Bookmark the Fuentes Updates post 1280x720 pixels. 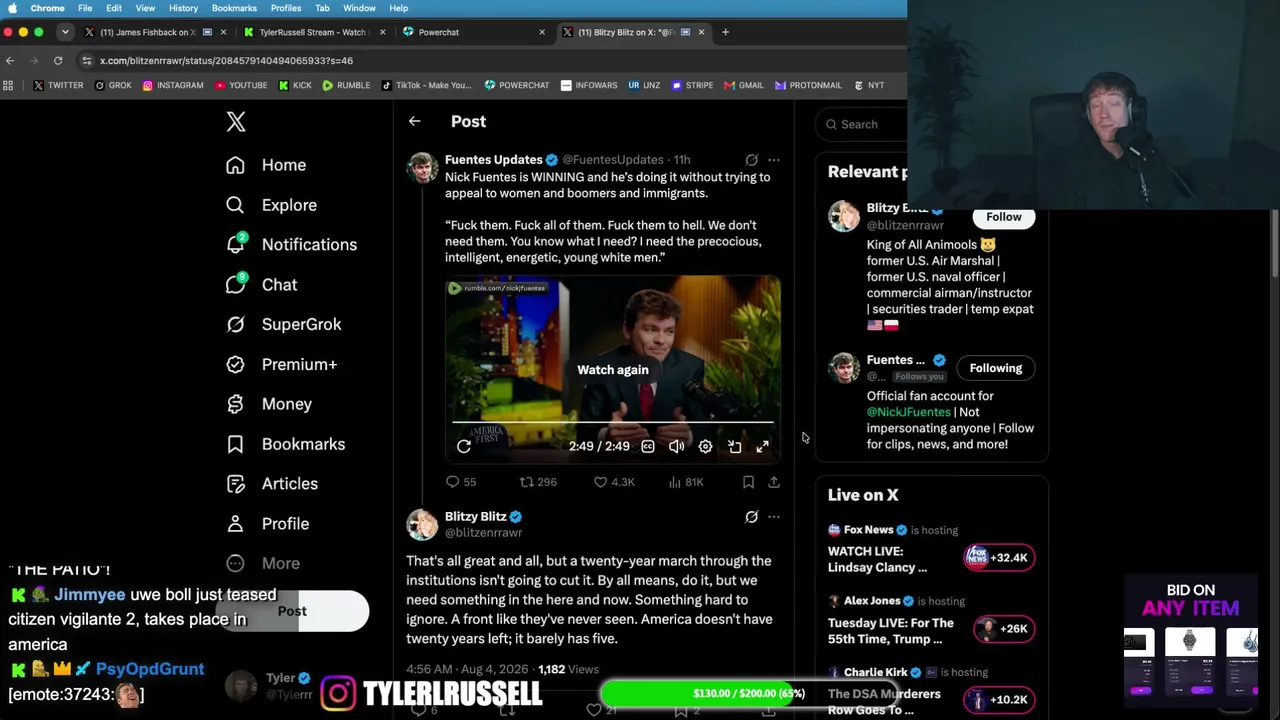coord(748,482)
